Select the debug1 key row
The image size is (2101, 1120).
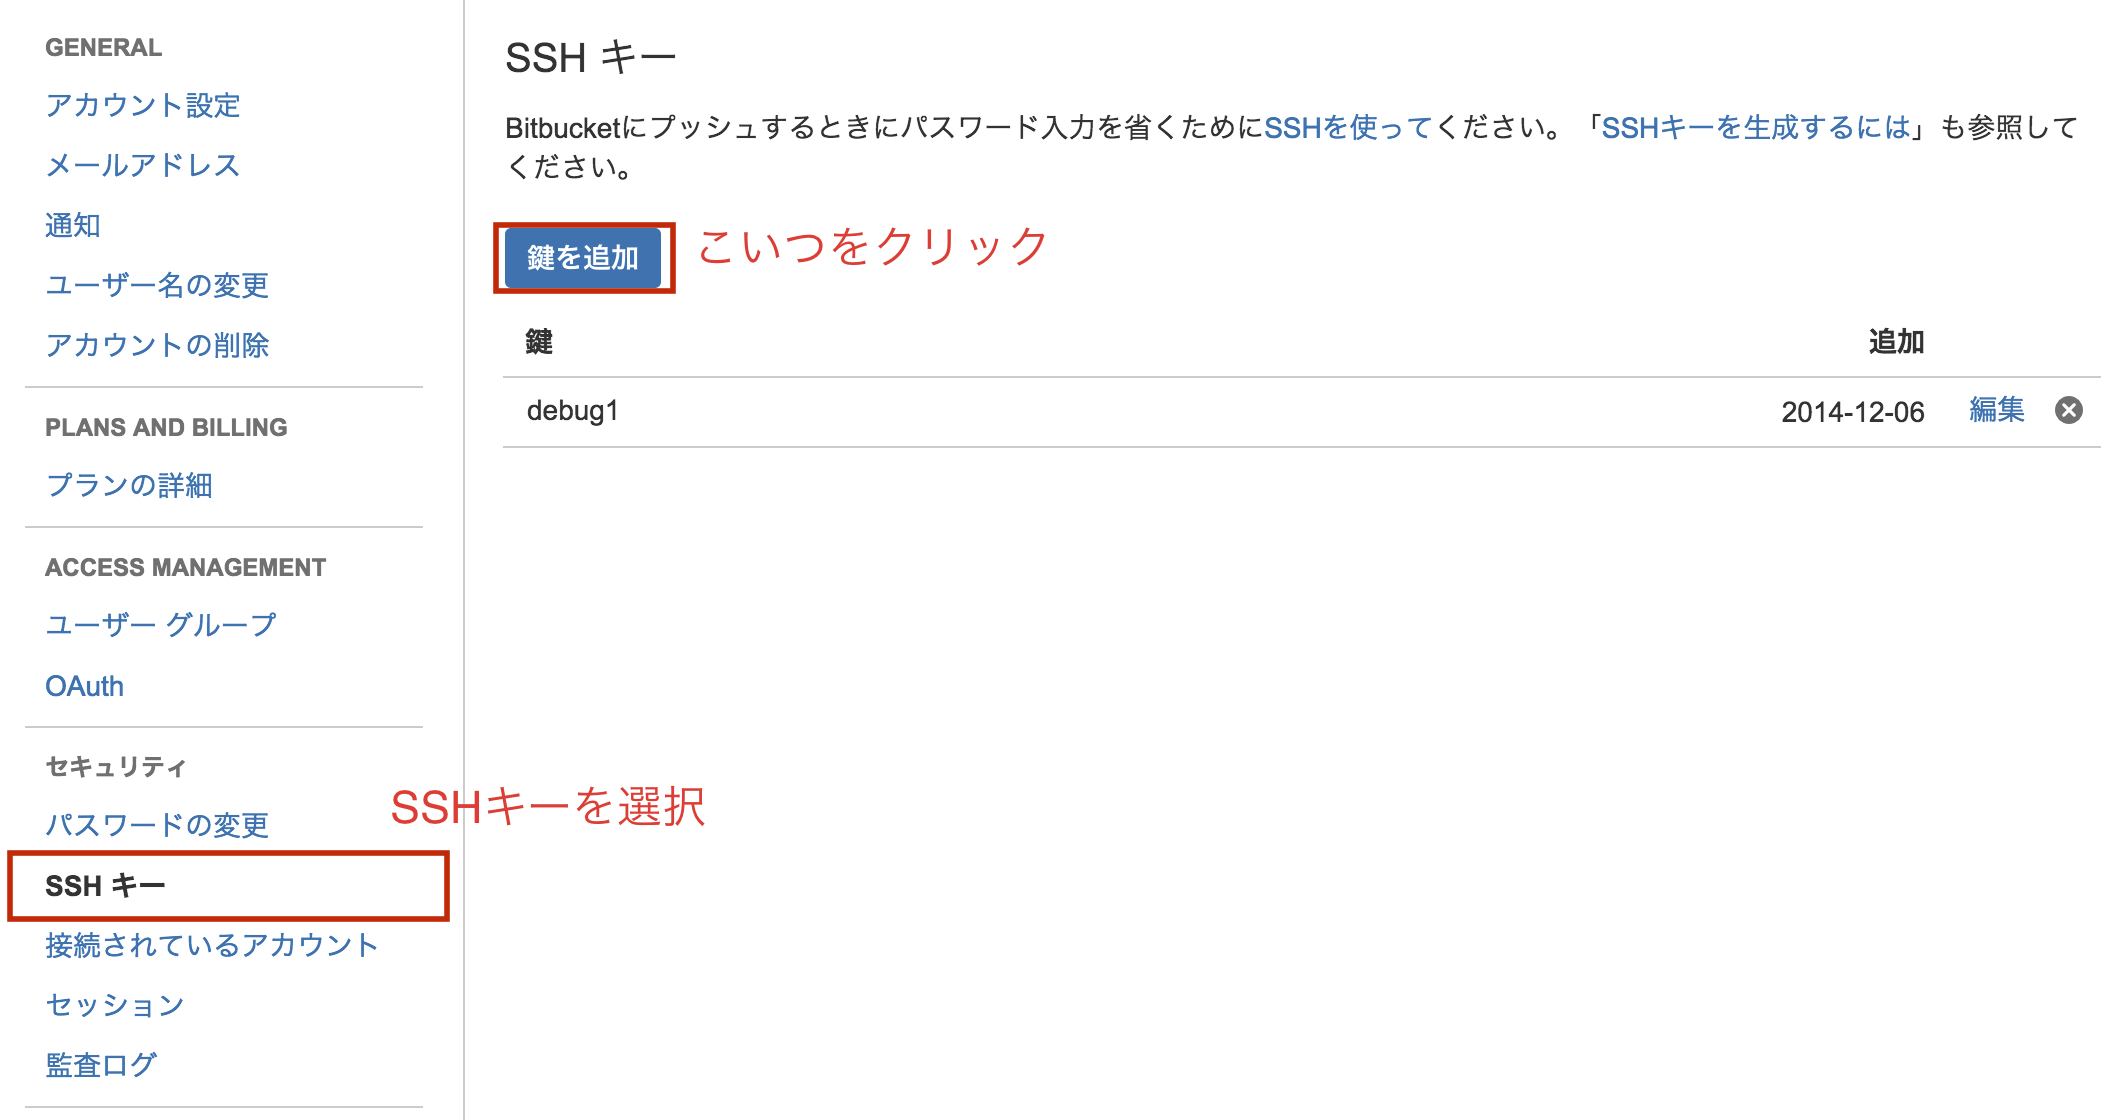pyautogui.click(x=572, y=410)
